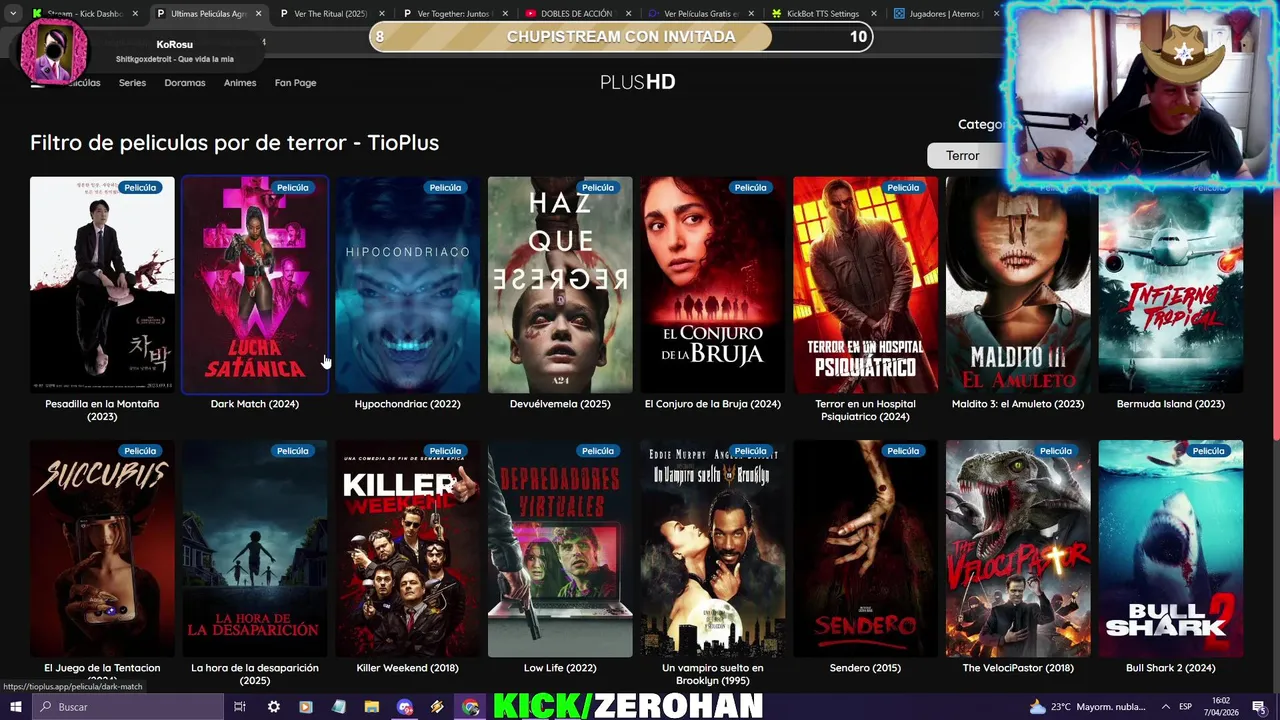Click the Hypochondriac (2022) title
Screen dimensions: 1280x720
coord(408,404)
